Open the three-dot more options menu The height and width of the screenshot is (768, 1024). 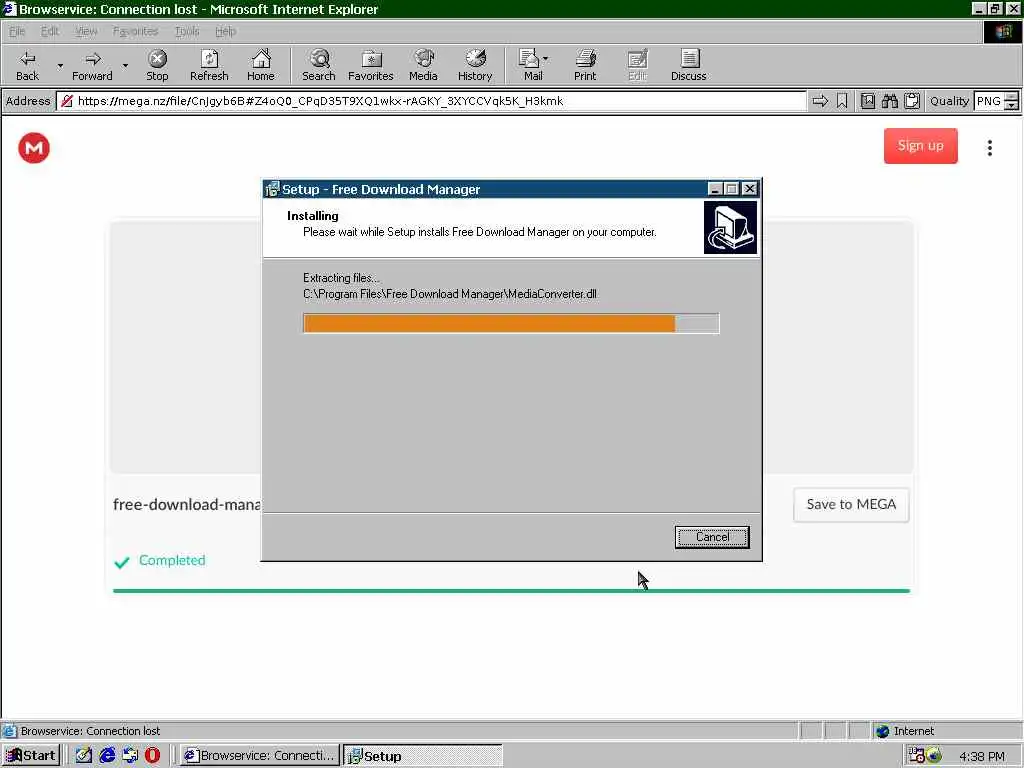990,148
